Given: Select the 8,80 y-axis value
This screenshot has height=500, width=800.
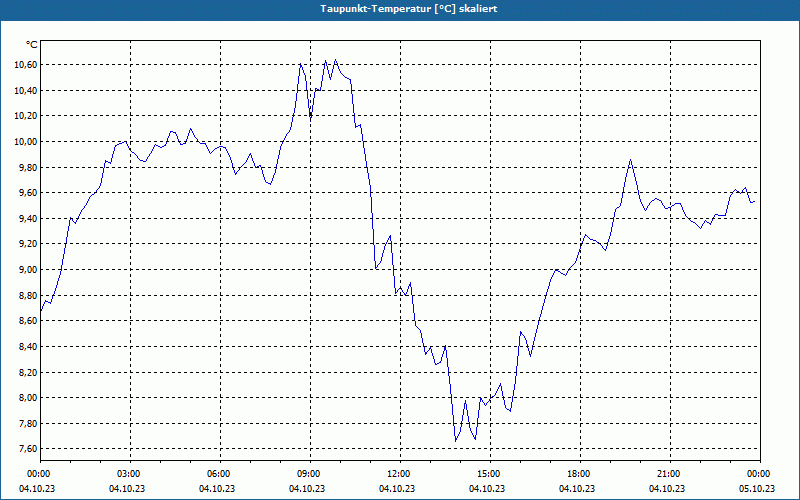Looking at the screenshot, I should [28, 295].
